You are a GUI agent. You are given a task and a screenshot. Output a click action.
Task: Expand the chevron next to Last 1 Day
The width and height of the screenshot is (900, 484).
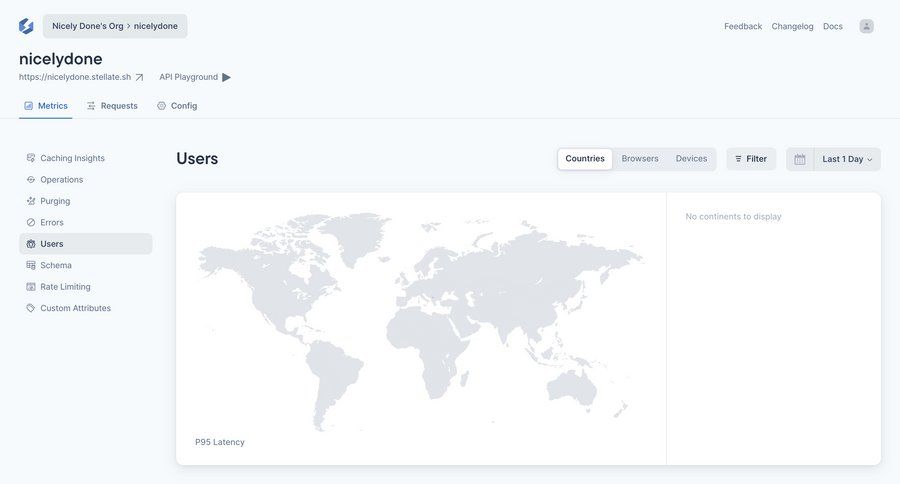pyautogui.click(x=870, y=160)
